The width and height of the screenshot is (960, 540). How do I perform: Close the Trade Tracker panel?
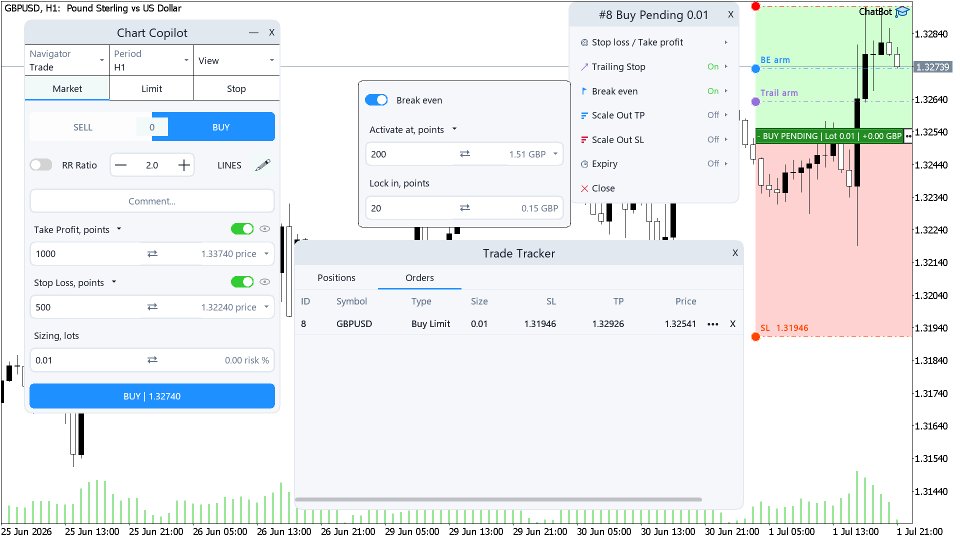click(x=735, y=253)
